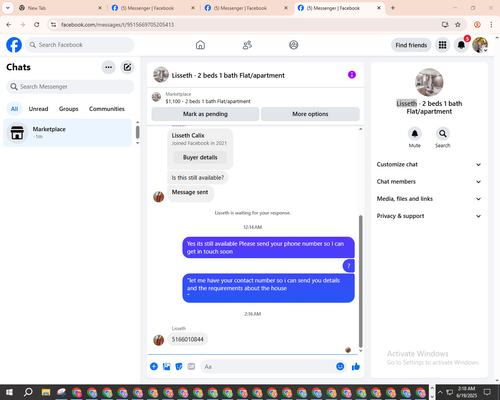Screen dimensions: 500x400
Task: Select the Communities filter
Action: (107, 109)
